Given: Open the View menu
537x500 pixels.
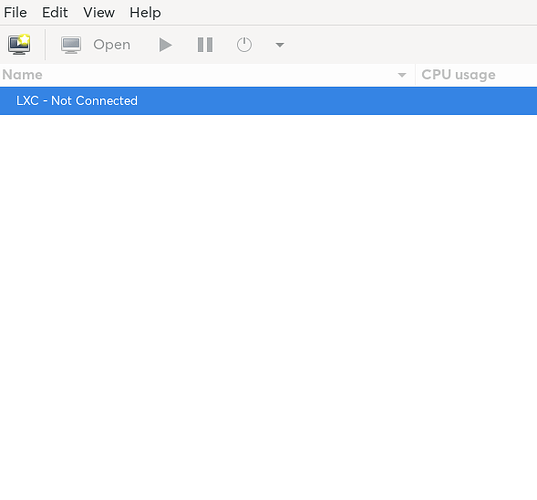Looking at the screenshot, I should click(99, 13).
